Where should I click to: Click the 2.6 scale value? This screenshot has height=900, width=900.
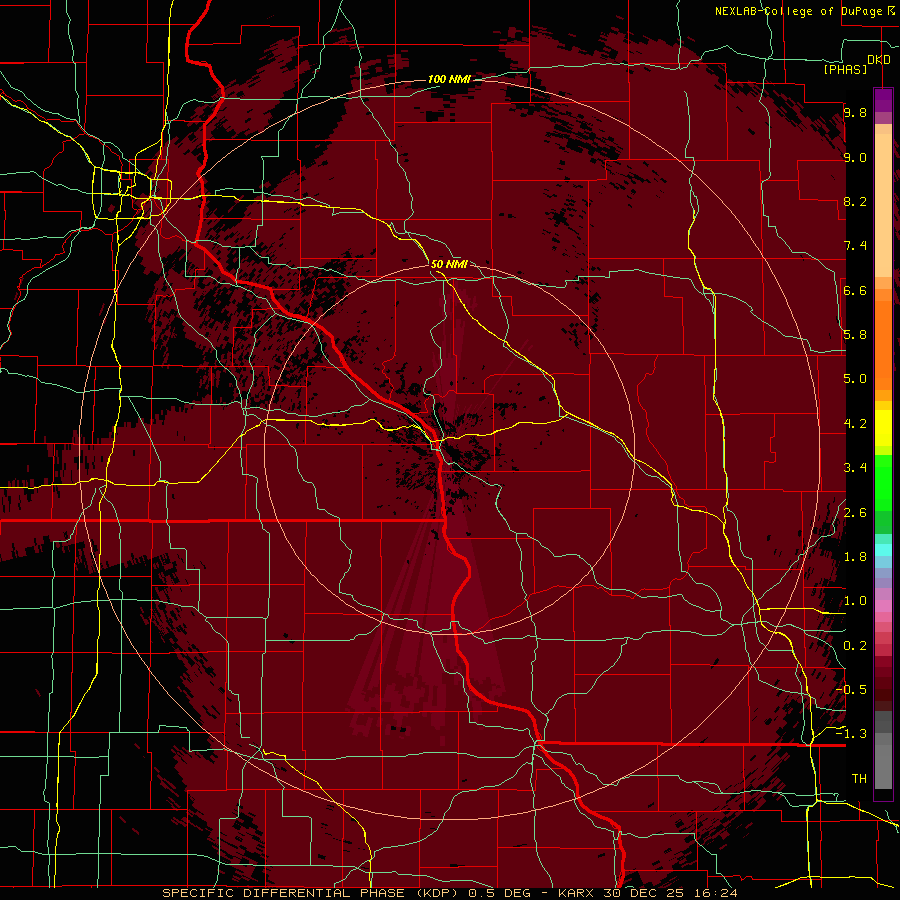855,513
